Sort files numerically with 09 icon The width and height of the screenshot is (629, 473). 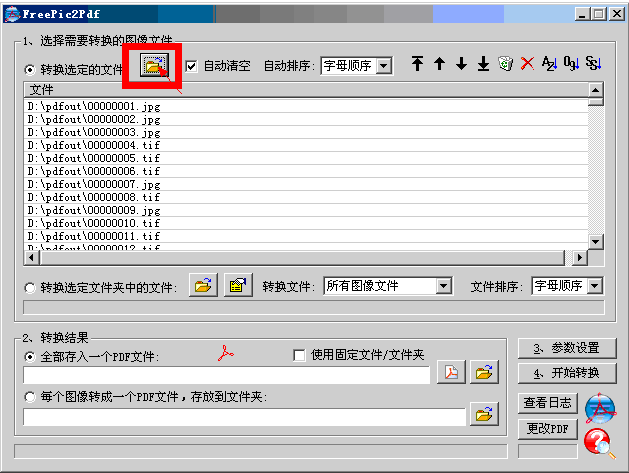[x=571, y=63]
